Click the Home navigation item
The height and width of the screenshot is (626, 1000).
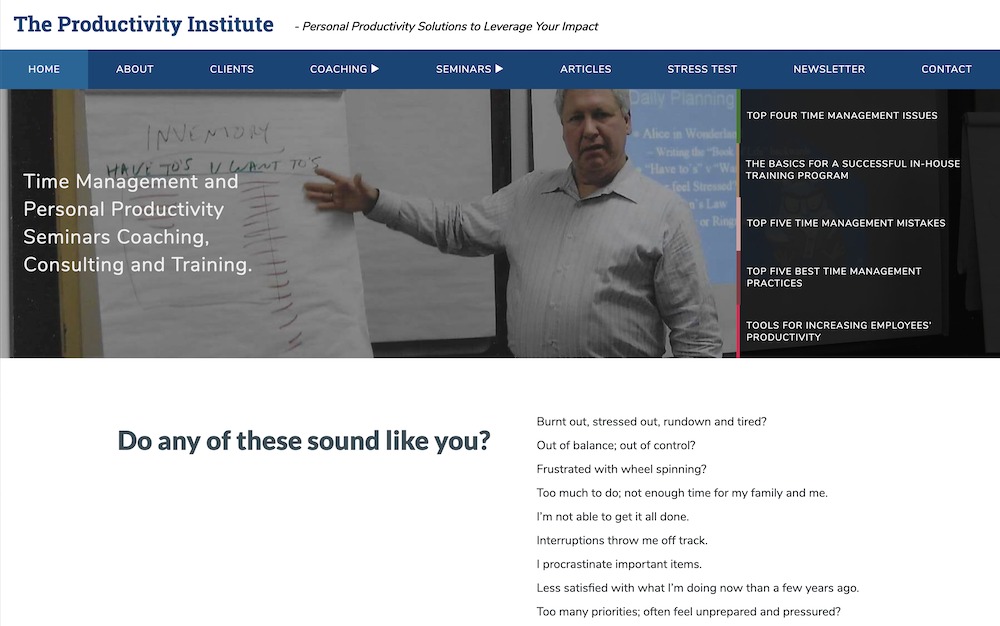coord(44,69)
